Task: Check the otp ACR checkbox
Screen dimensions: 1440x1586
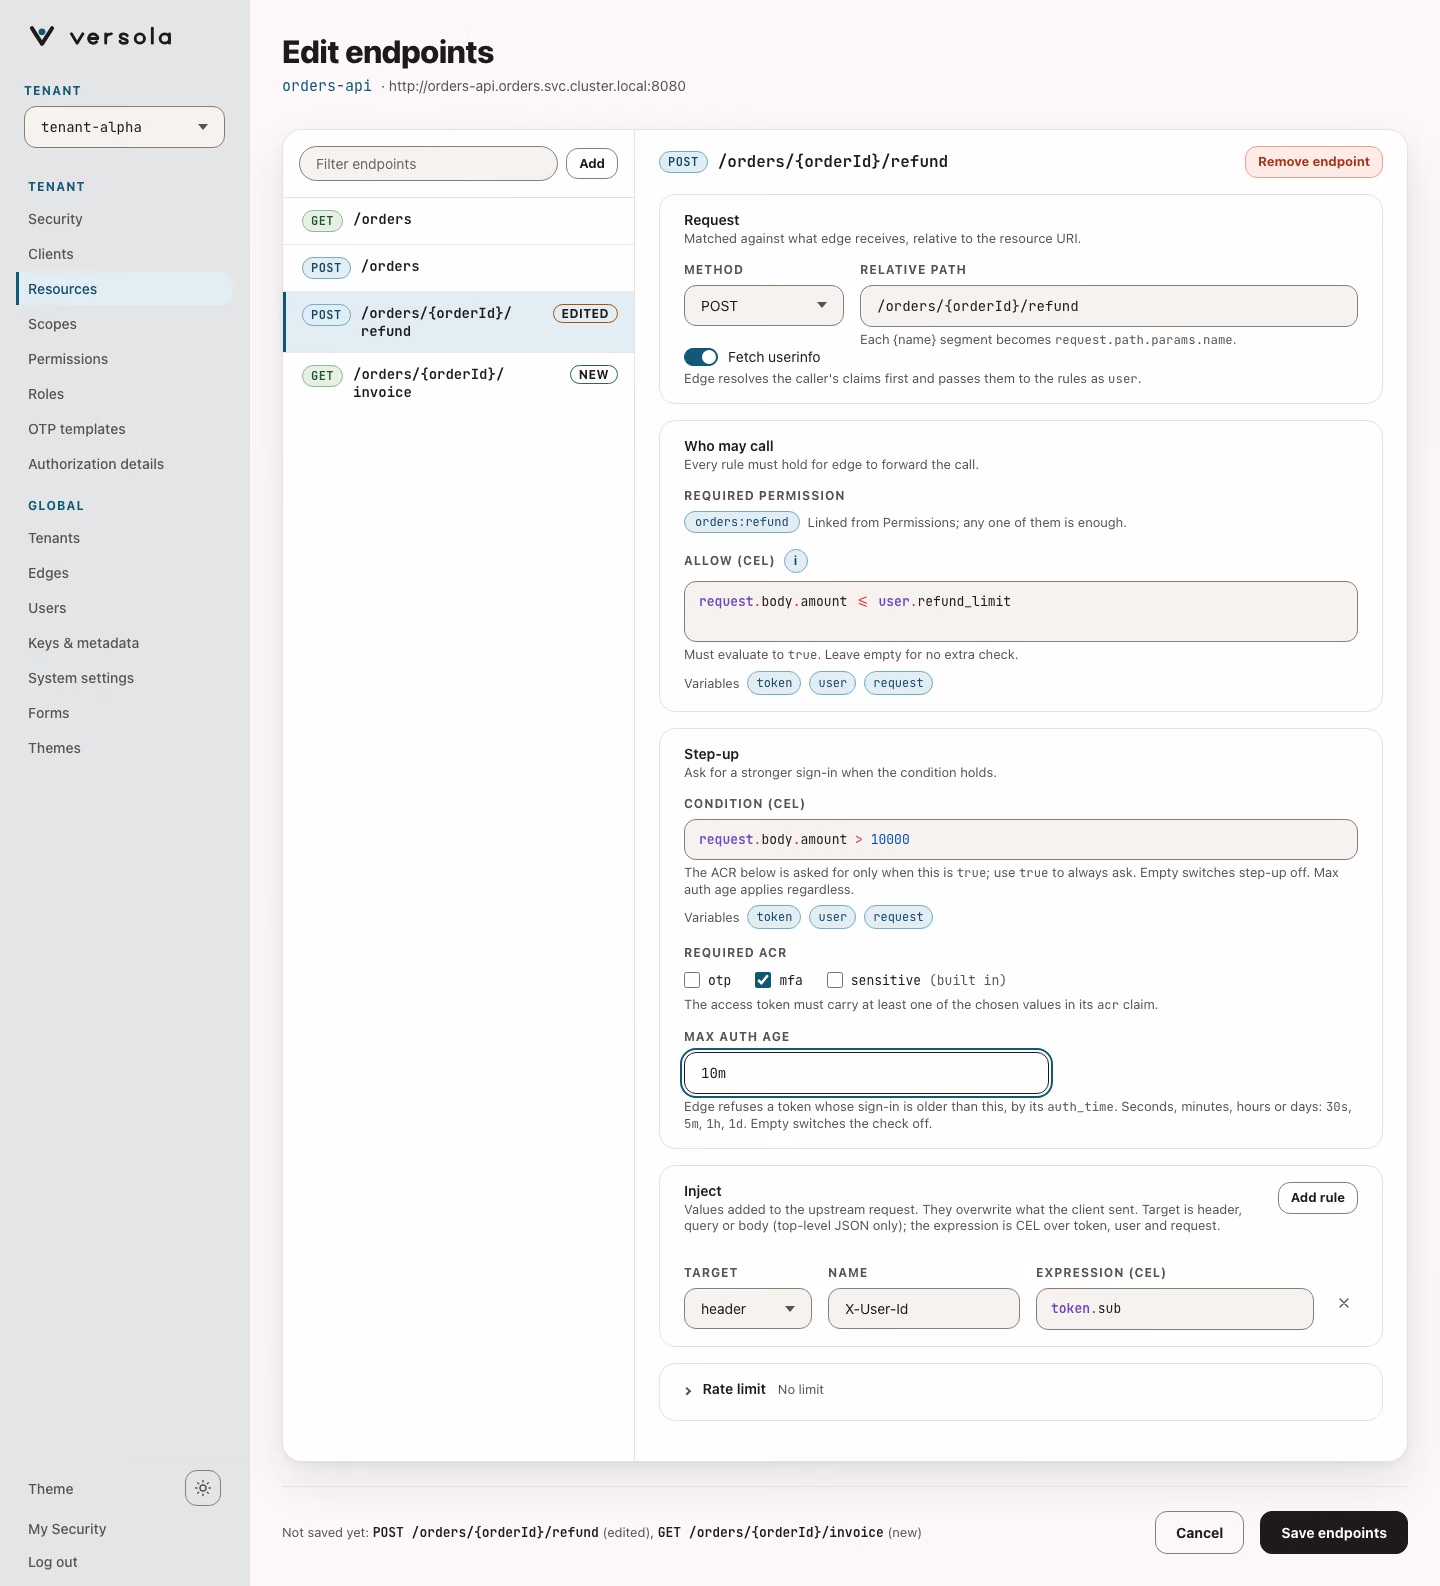Action: coord(692,980)
